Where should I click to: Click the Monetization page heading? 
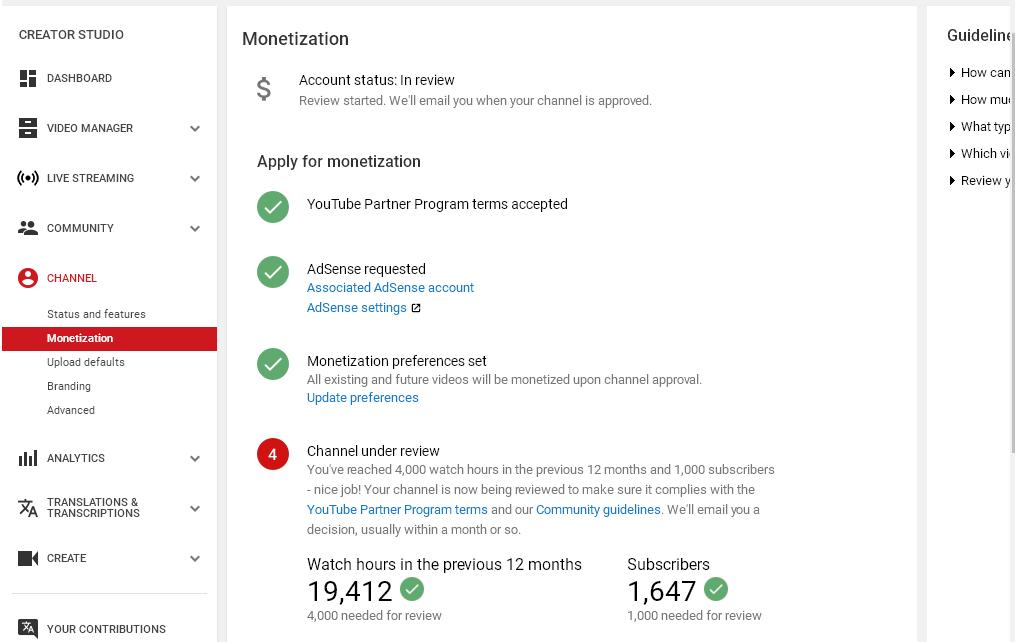click(x=295, y=39)
